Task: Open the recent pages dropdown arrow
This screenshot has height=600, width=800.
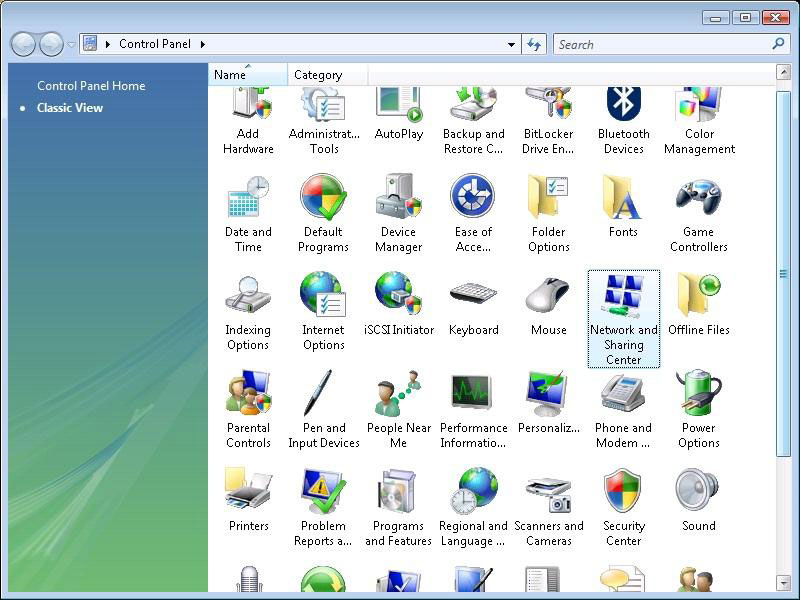Action: [x=71, y=44]
